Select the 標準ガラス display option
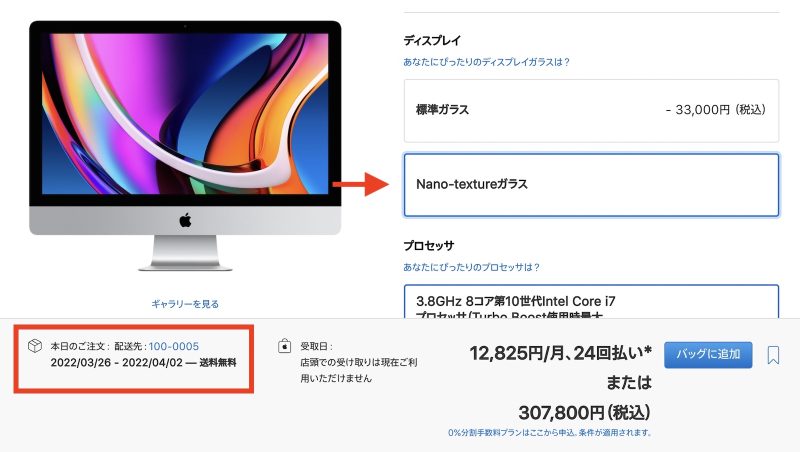Image resolution: width=800 pixels, height=452 pixels. tap(591, 110)
